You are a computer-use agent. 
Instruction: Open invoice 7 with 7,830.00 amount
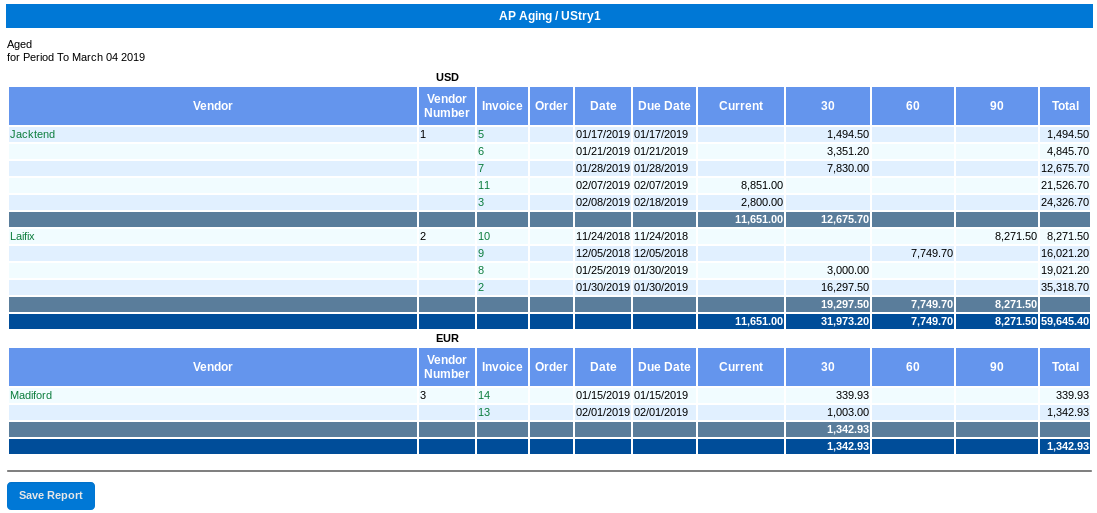tap(481, 168)
